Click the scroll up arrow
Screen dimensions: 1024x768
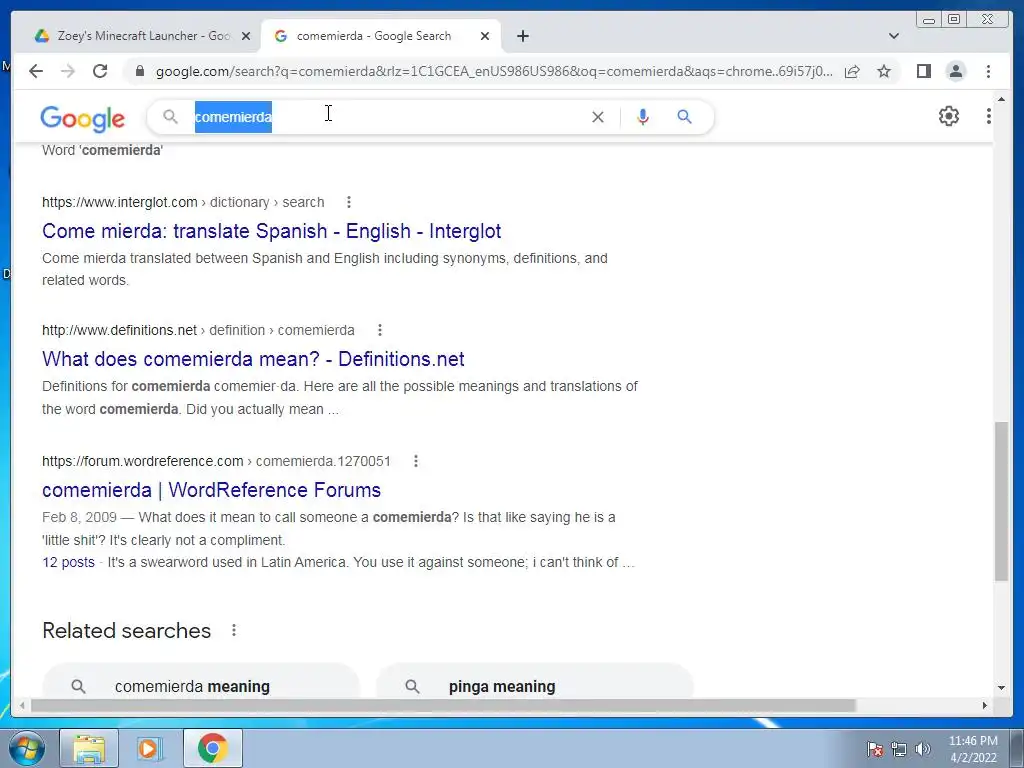(1001, 99)
